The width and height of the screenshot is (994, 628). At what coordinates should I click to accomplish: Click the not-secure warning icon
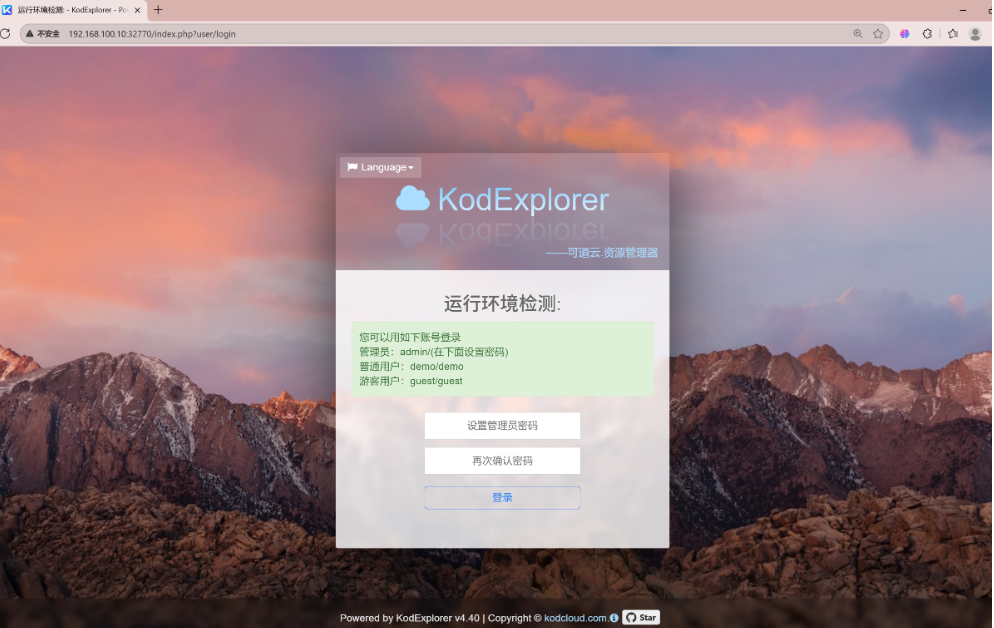pyautogui.click(x=30, y=34)
